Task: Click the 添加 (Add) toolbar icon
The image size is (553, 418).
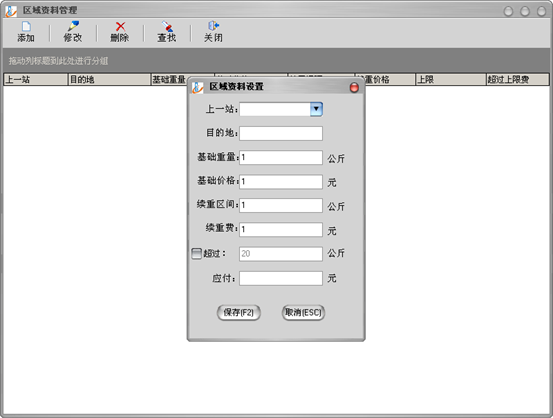Action: click(x=26, y=32)
